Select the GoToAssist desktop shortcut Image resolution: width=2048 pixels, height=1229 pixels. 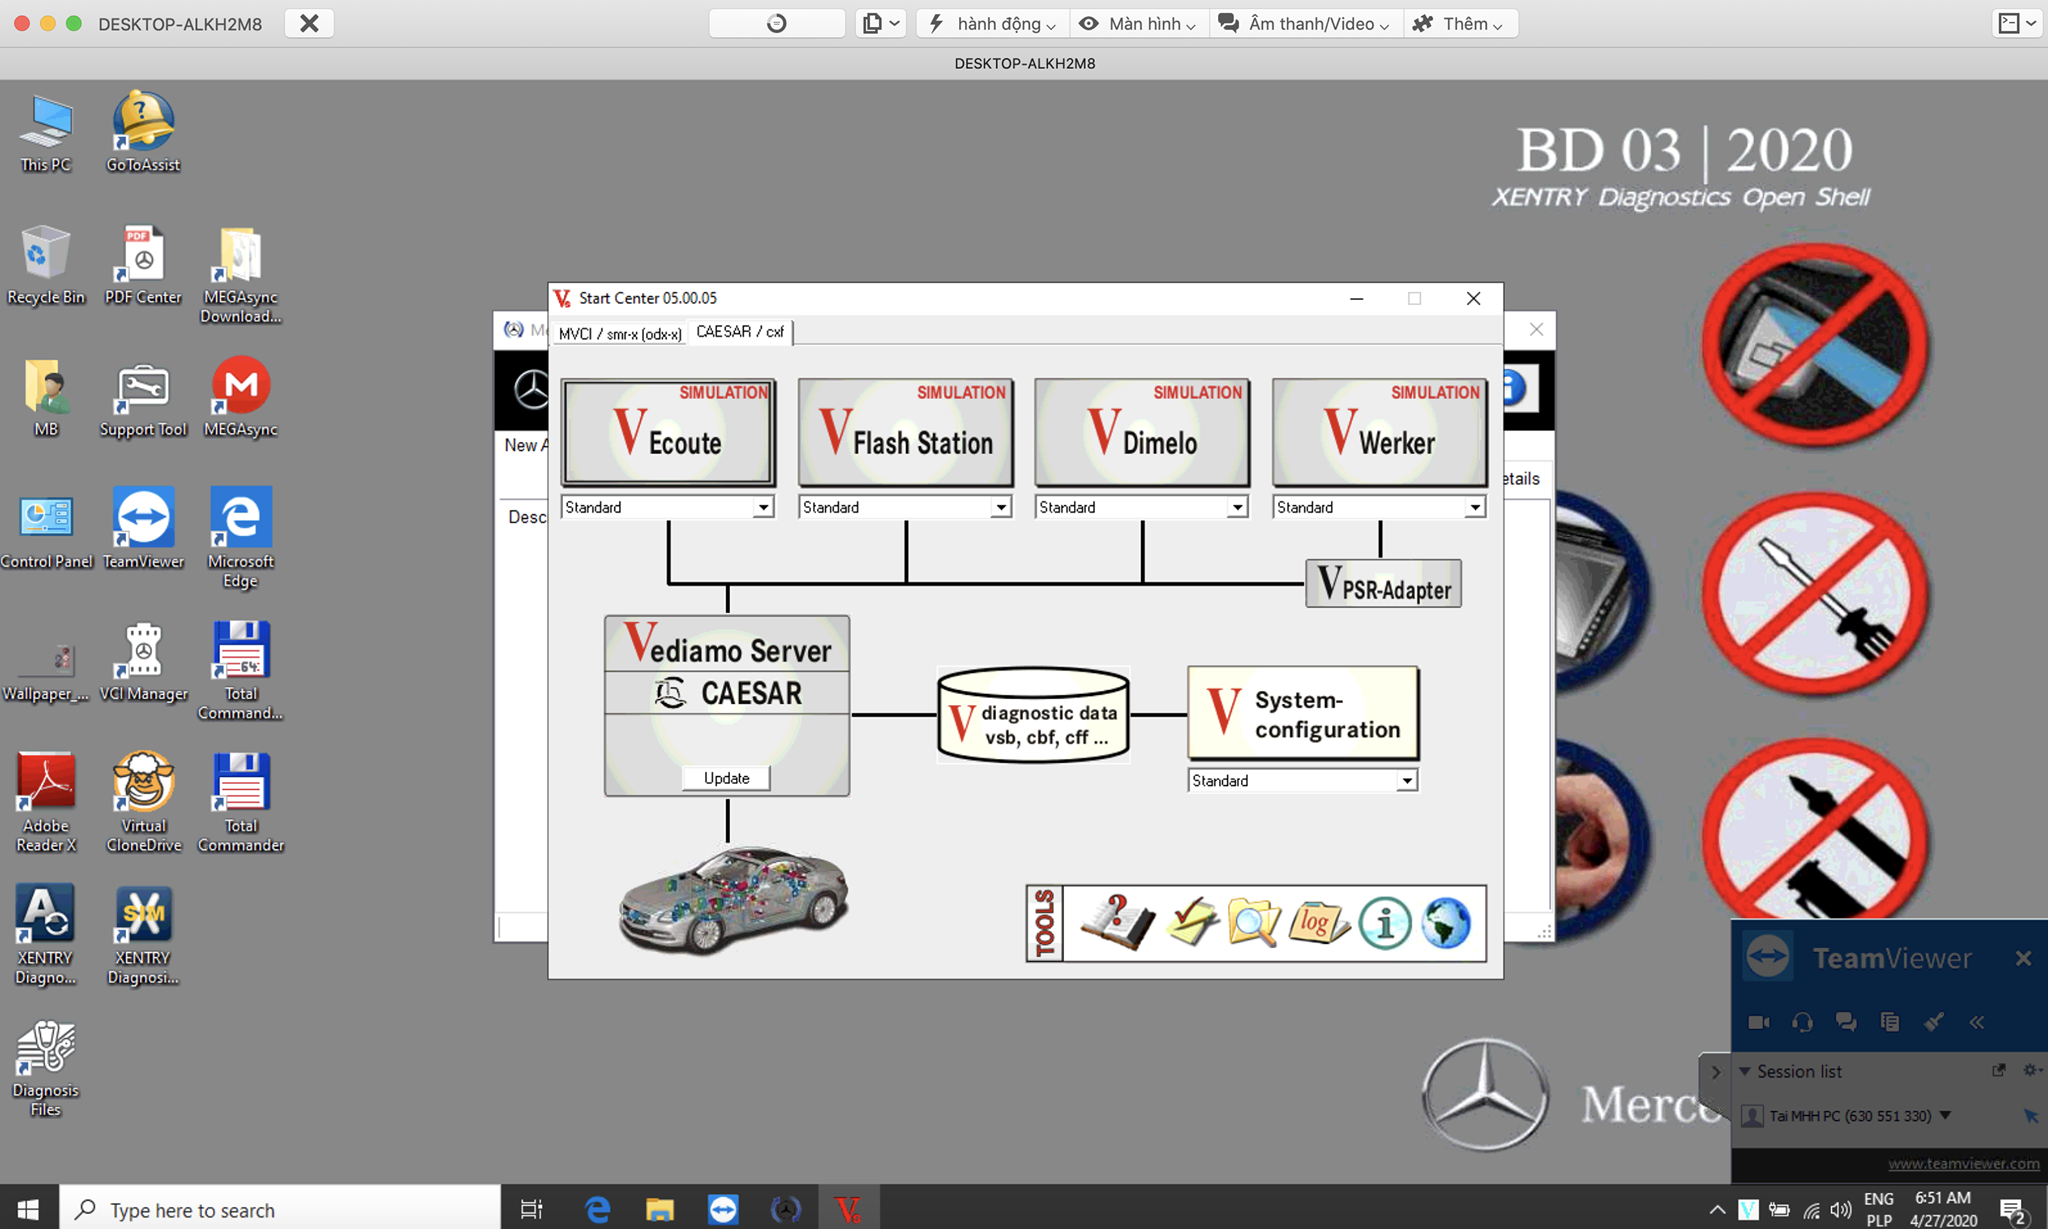tap(143, 134)
